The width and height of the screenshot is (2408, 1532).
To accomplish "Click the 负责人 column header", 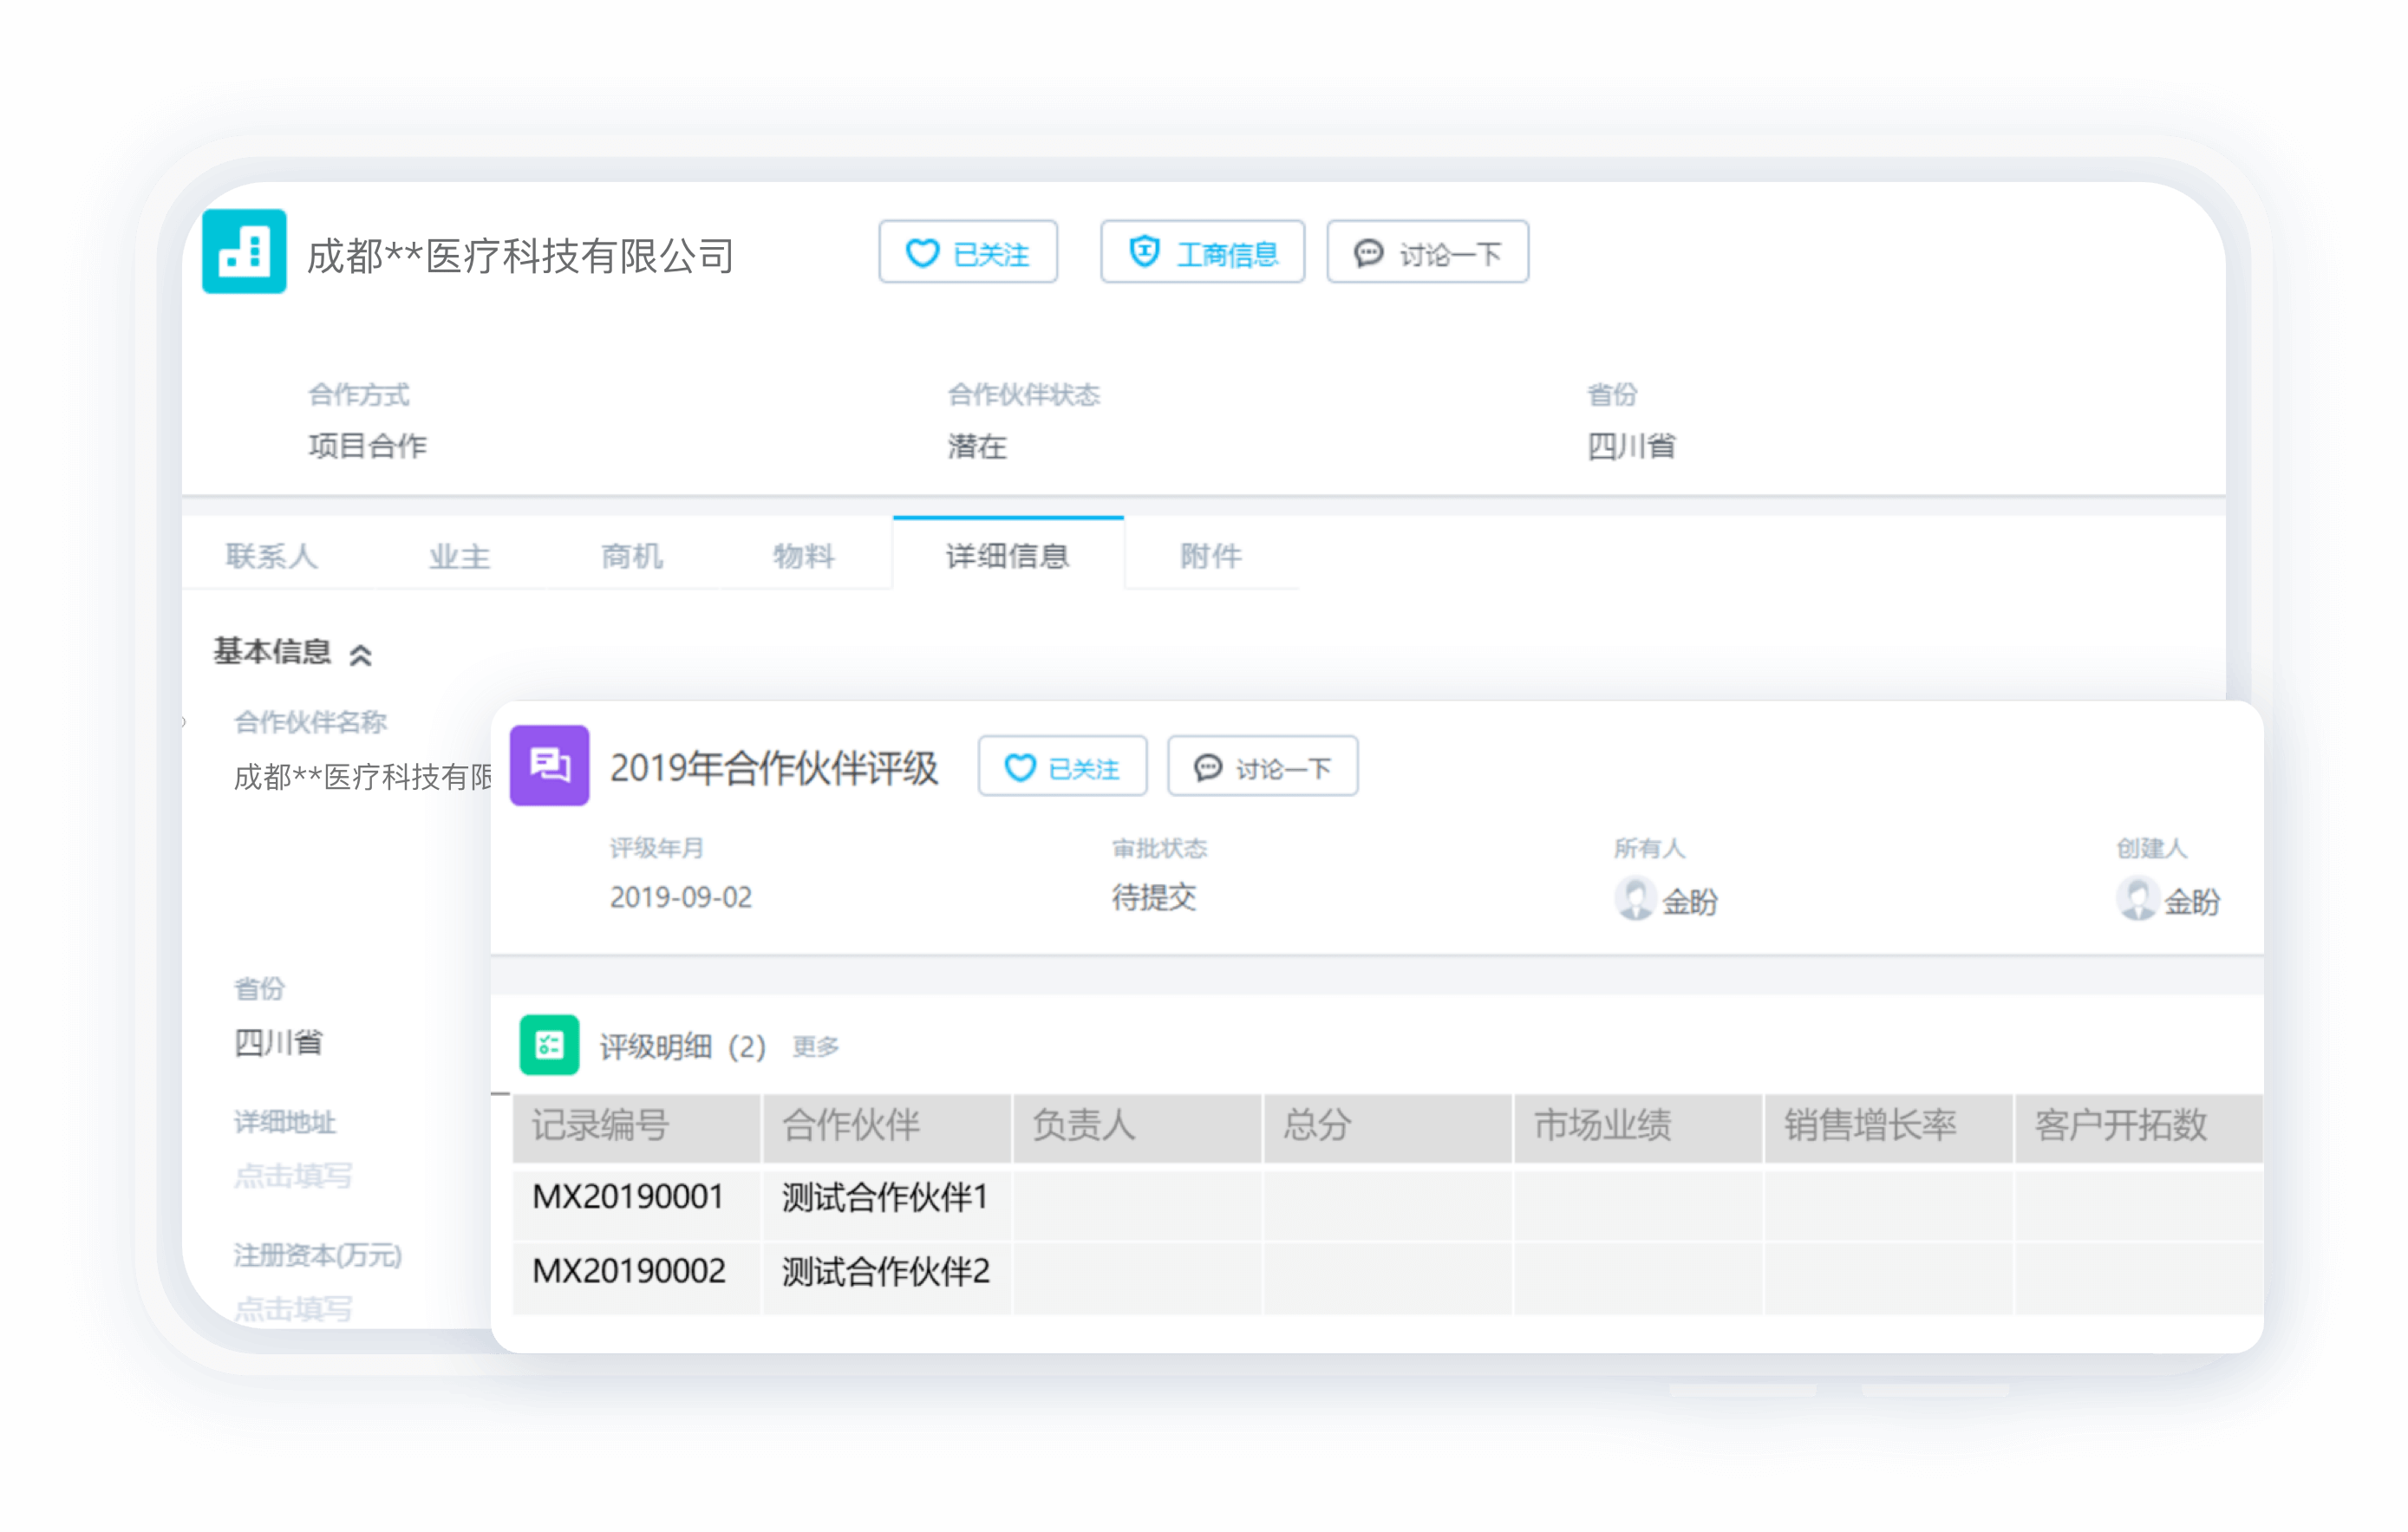I will [1137, 1127].
